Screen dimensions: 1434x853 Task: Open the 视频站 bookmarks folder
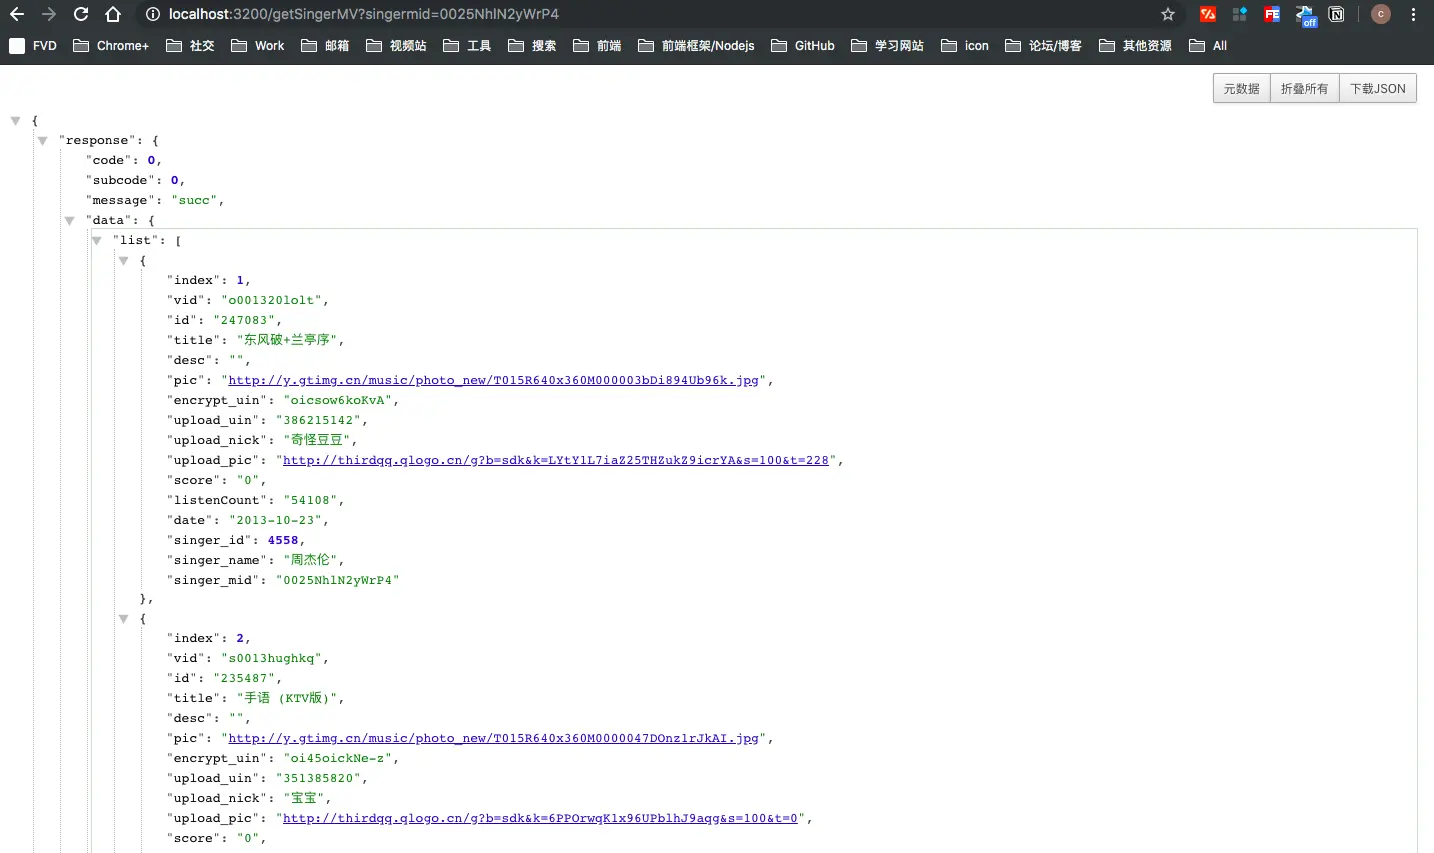396,45
